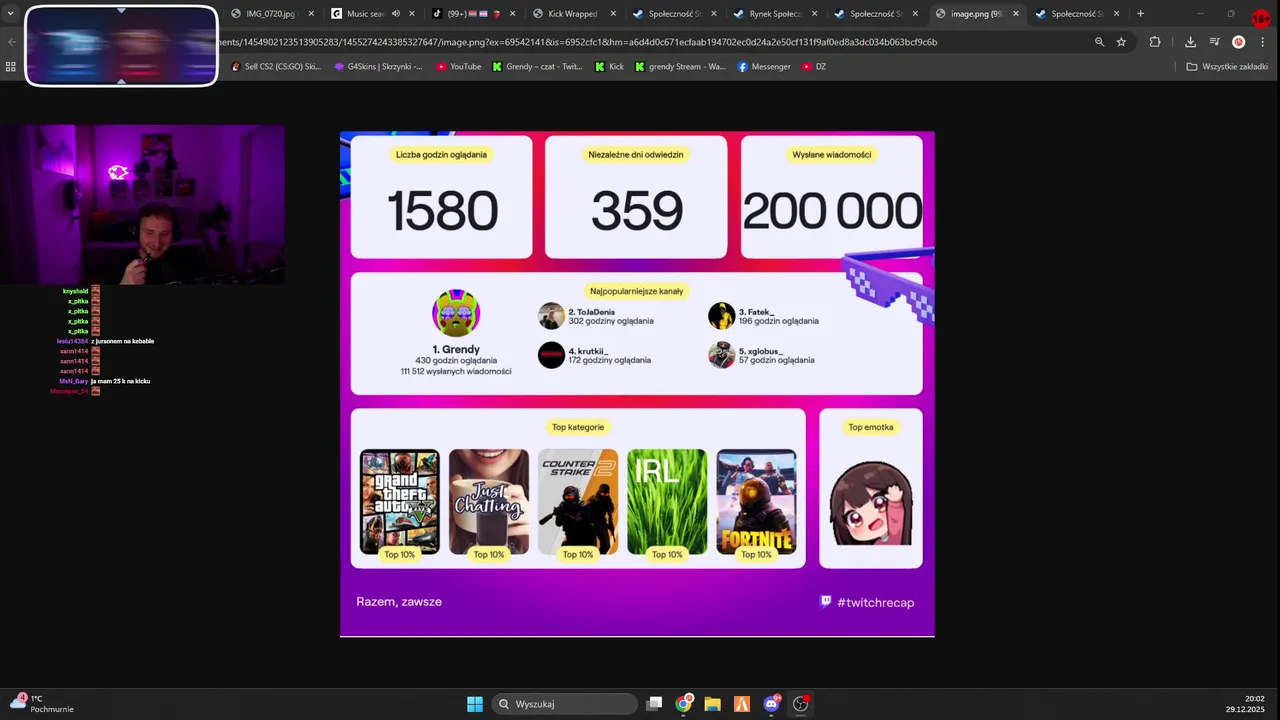The height and width of the screenshot is (720, 1280).
Task: Open Google Chrome from the taskbar
Action: pos(684,704)
